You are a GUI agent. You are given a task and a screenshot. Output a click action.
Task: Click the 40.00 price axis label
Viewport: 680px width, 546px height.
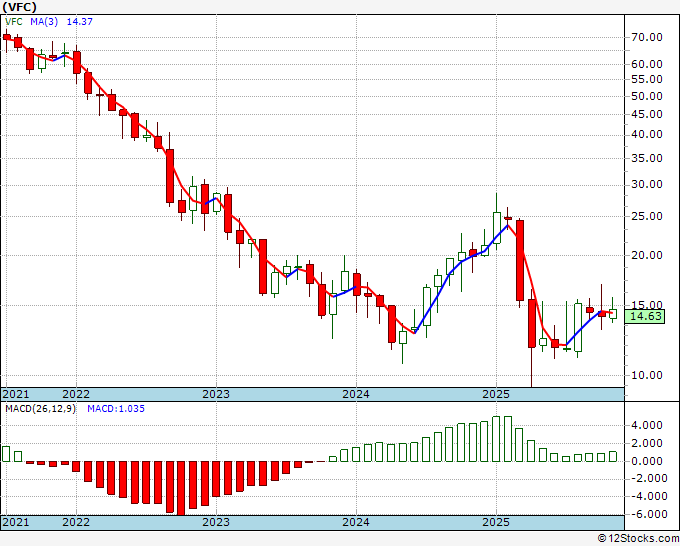647,135
